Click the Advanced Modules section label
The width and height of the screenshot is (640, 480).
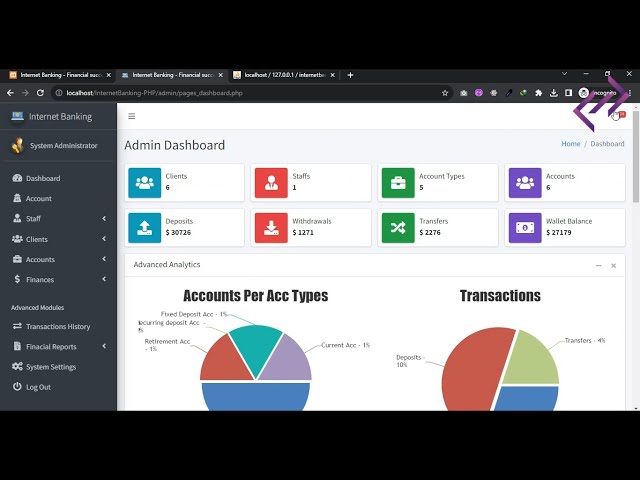coord(37,307)
